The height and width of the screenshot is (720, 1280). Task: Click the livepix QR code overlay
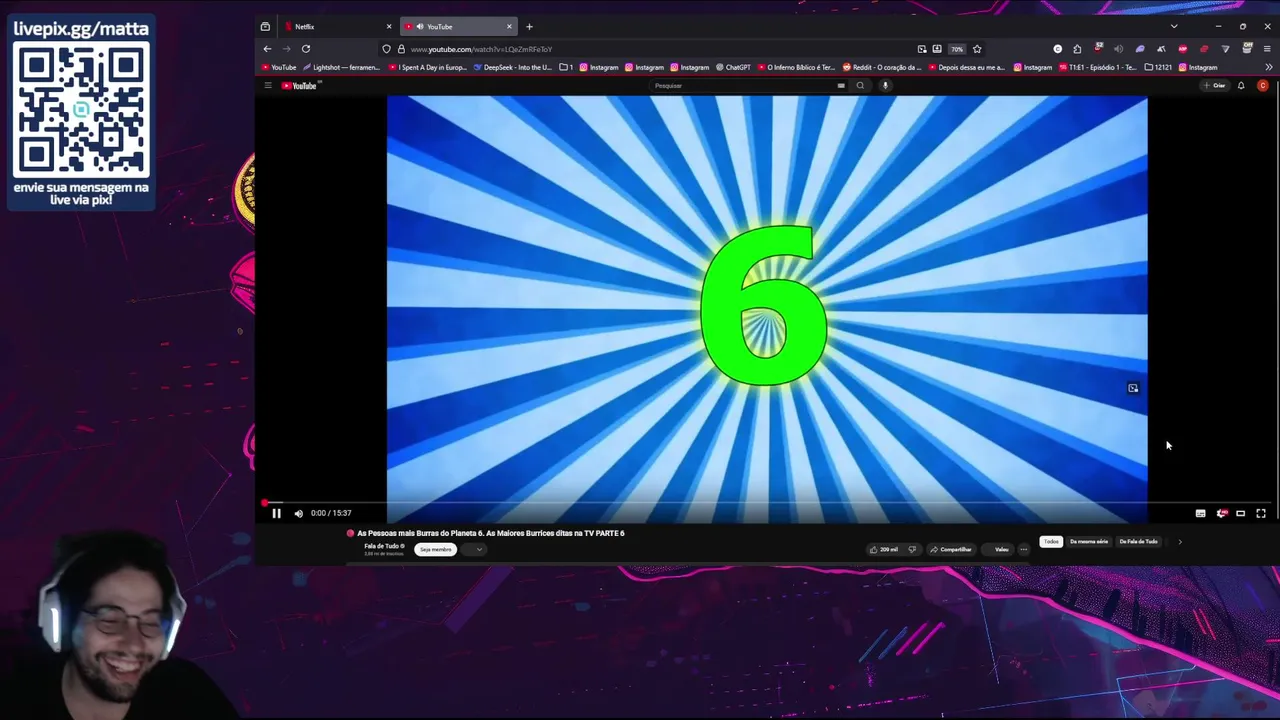[81, 110]
